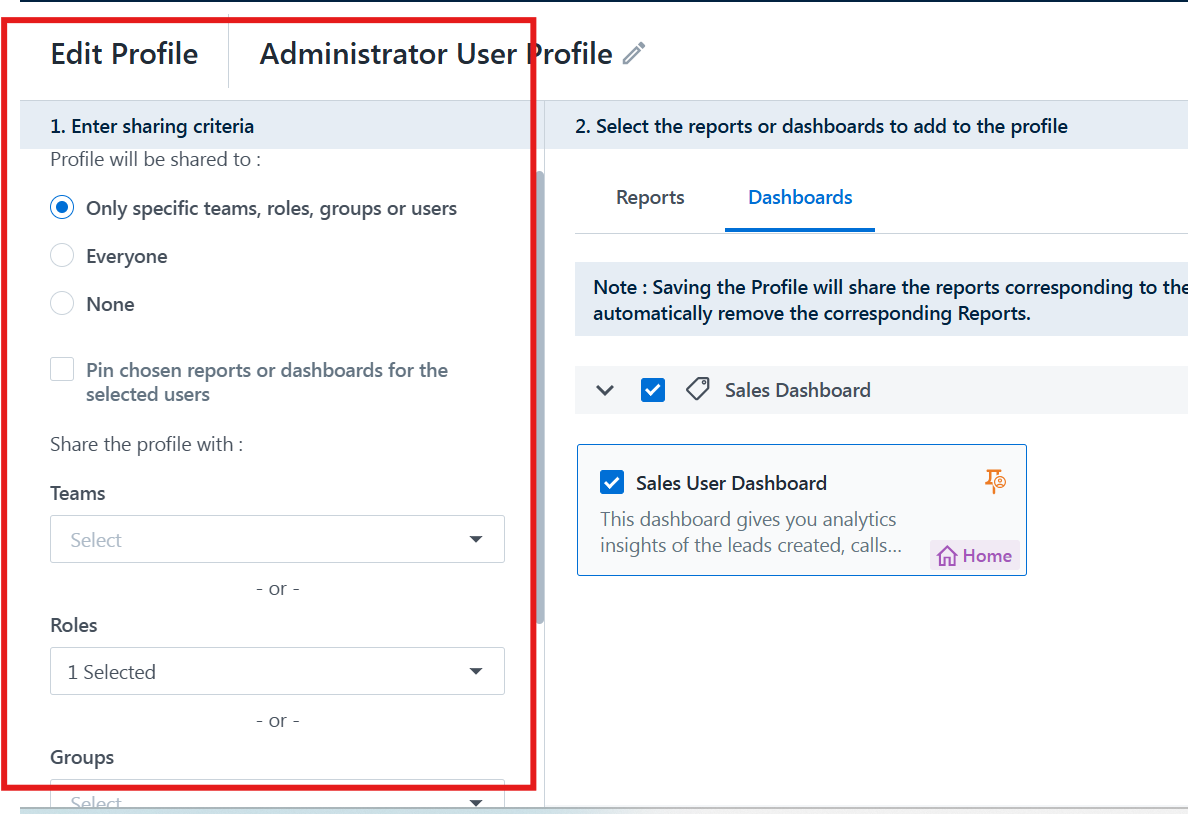Uncheck the Sales Dashboard group checkbox

(x=653, y=390)
